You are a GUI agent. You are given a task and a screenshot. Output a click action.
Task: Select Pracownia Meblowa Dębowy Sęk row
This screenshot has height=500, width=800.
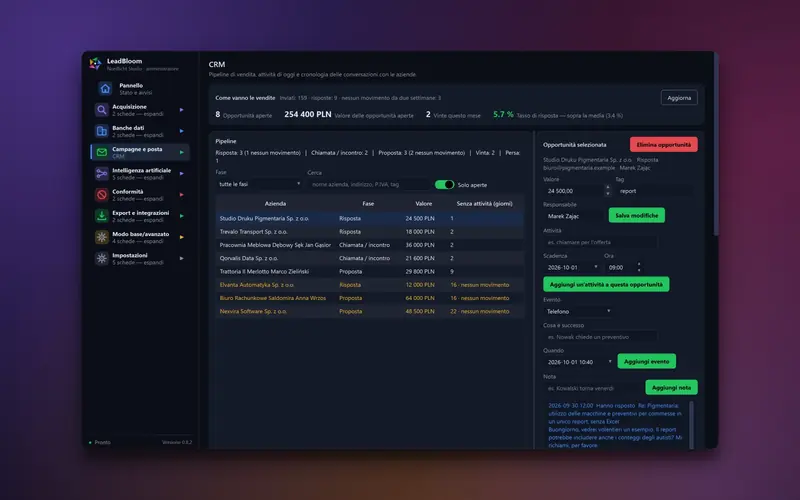point(369,245)
